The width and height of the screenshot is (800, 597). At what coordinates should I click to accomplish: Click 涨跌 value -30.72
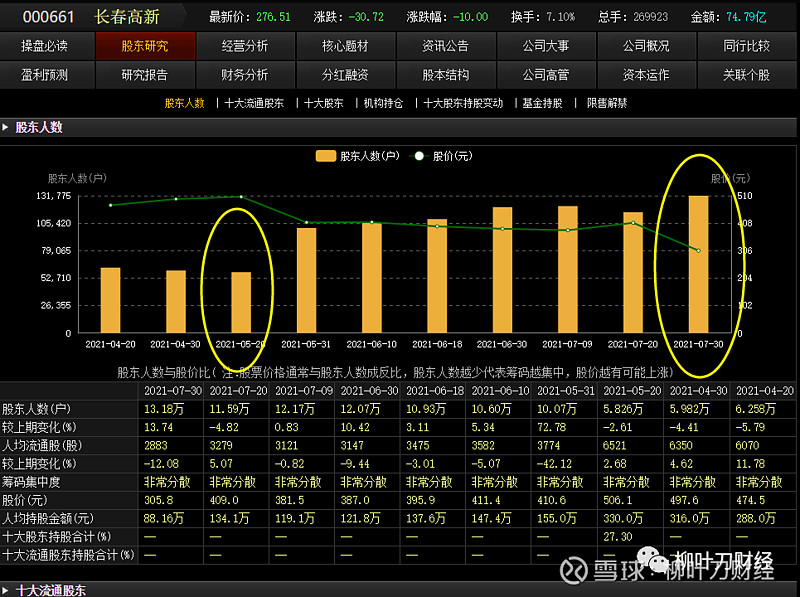[366, 17]
